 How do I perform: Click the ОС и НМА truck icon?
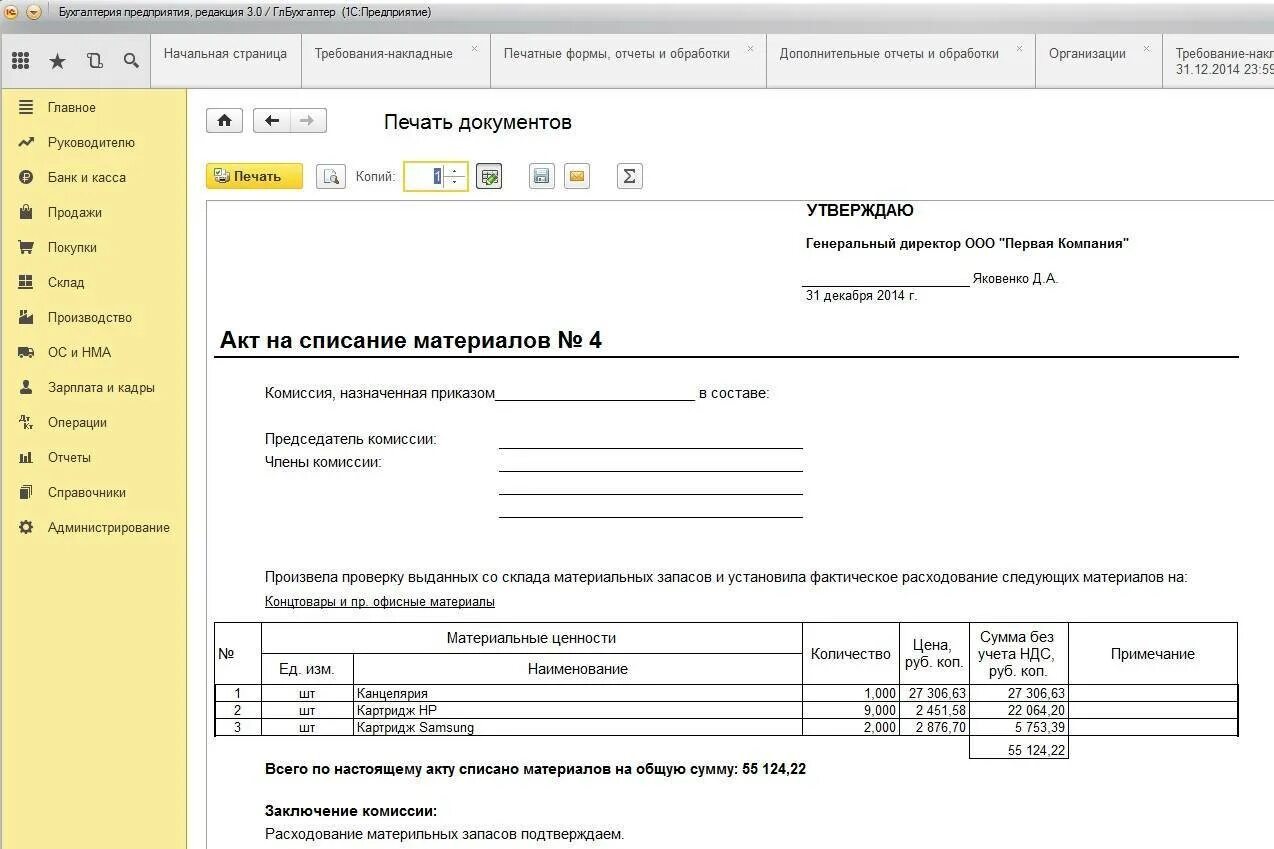[26, 352]
